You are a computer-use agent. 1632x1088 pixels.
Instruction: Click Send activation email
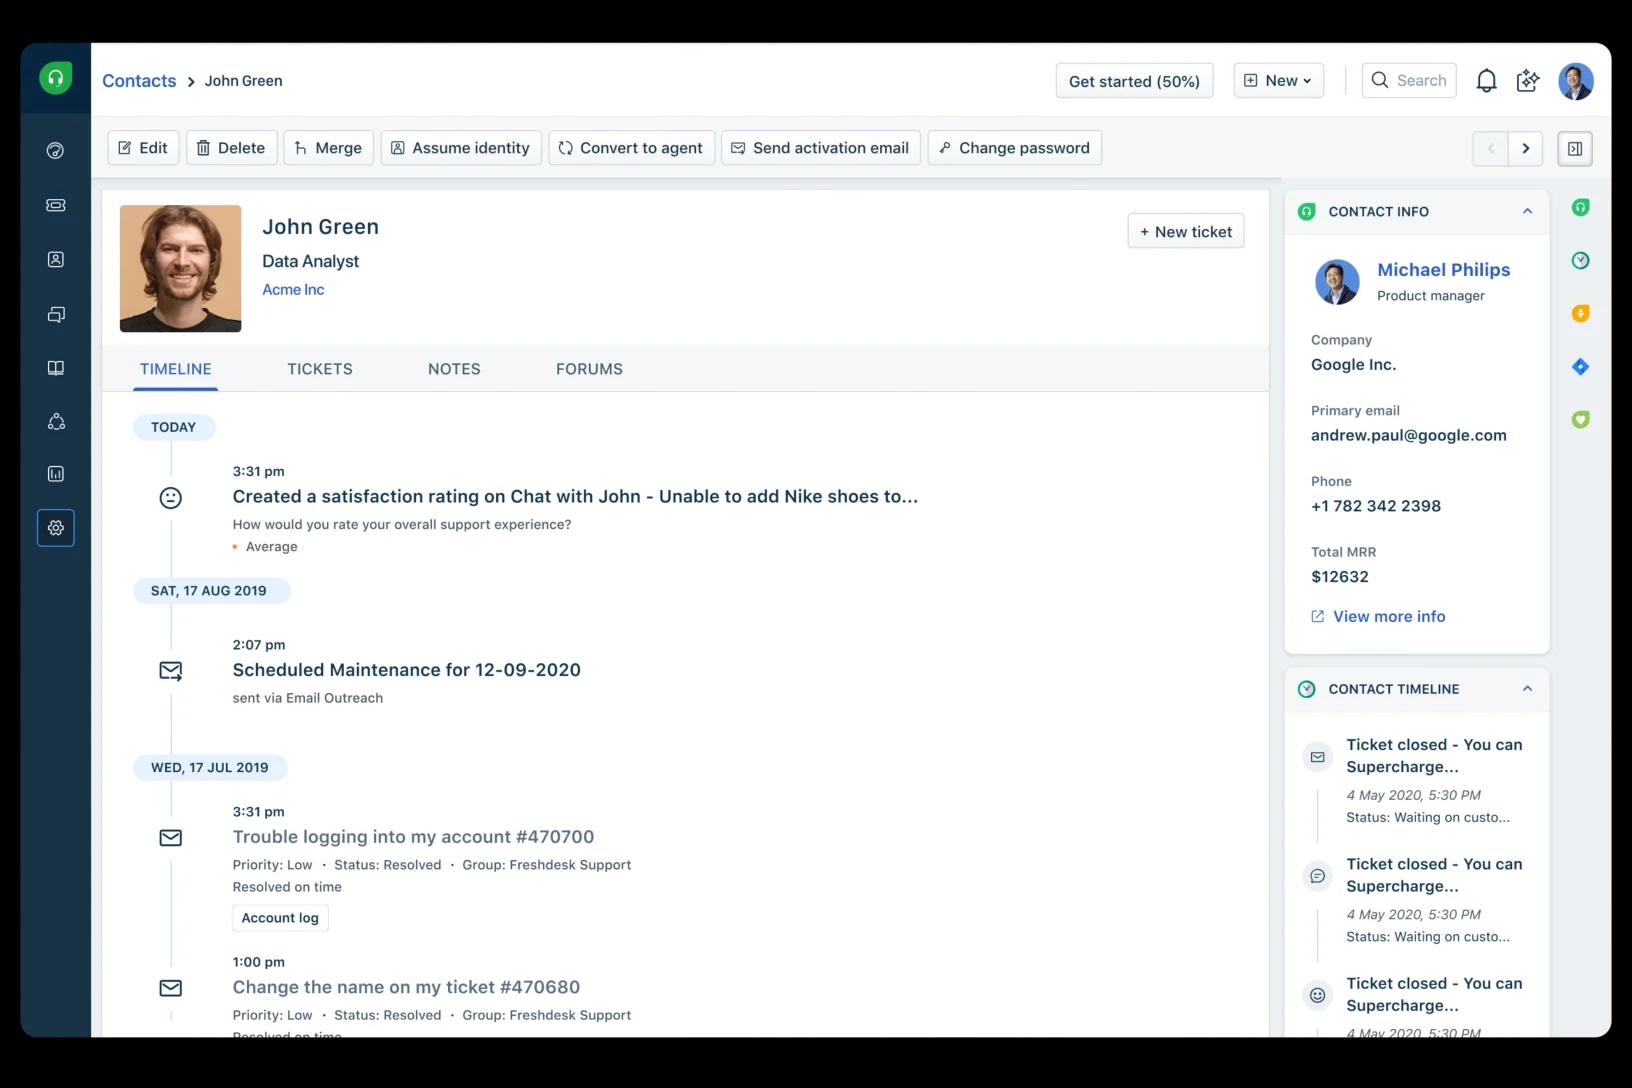coord(820,148)
